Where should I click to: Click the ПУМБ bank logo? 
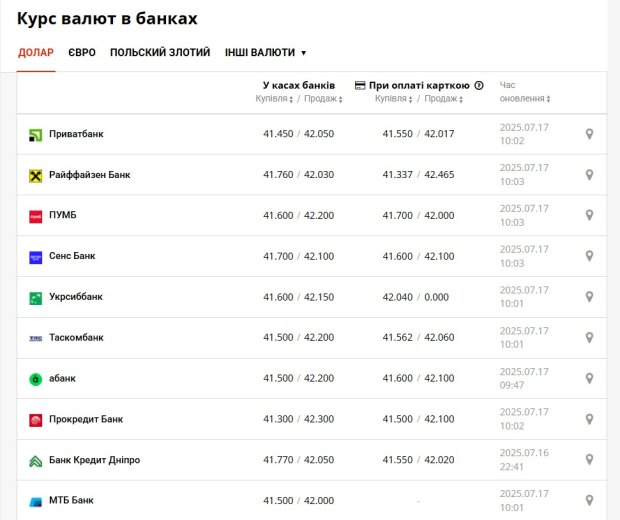[x=36, y=216]
